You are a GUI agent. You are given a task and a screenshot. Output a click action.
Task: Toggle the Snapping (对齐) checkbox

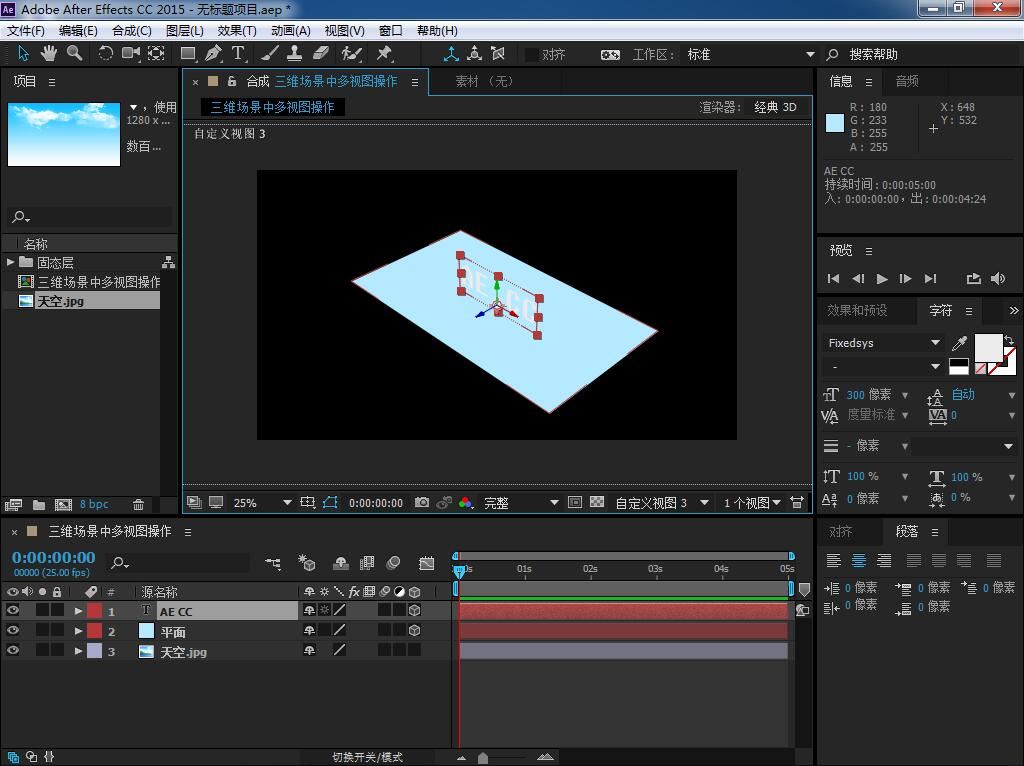tap(532, 55)
